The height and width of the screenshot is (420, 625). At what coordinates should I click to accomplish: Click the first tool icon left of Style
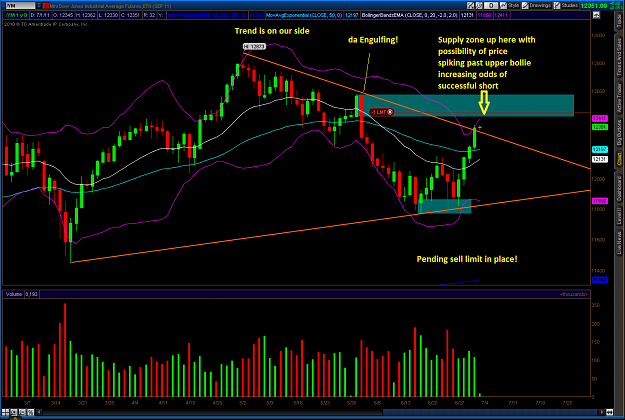point(470,6)
